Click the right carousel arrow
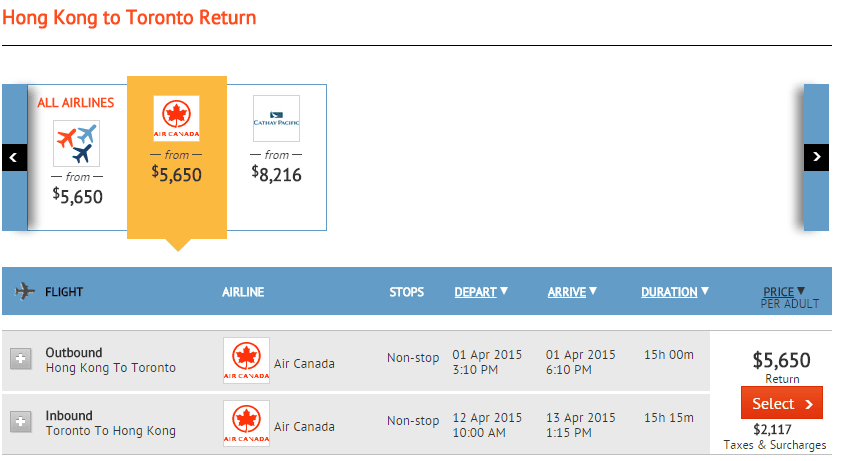 (816, 157)
